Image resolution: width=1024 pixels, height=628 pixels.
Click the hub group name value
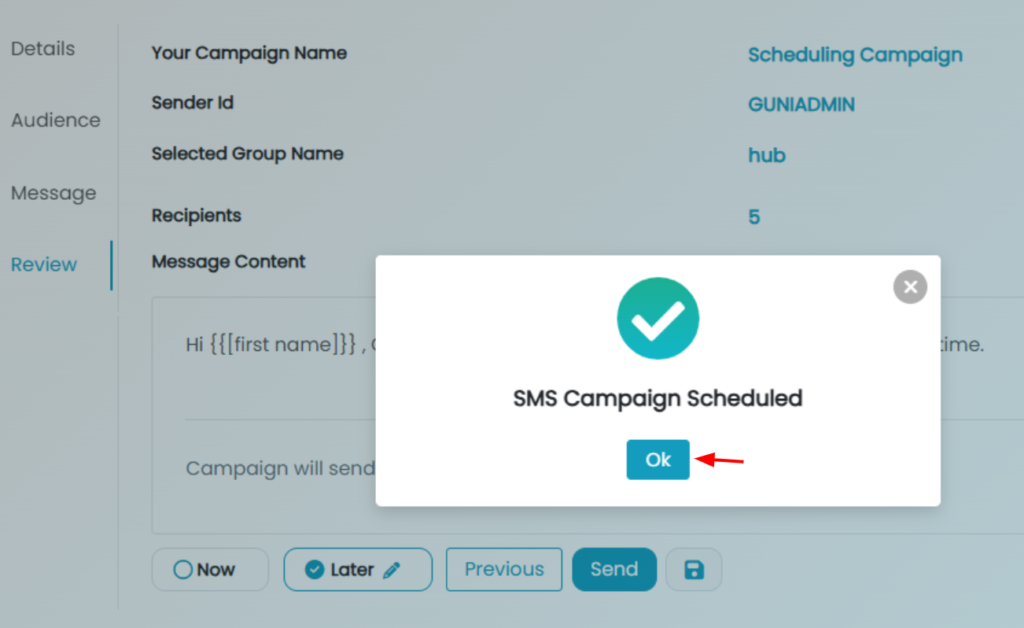tap(767, 155)
